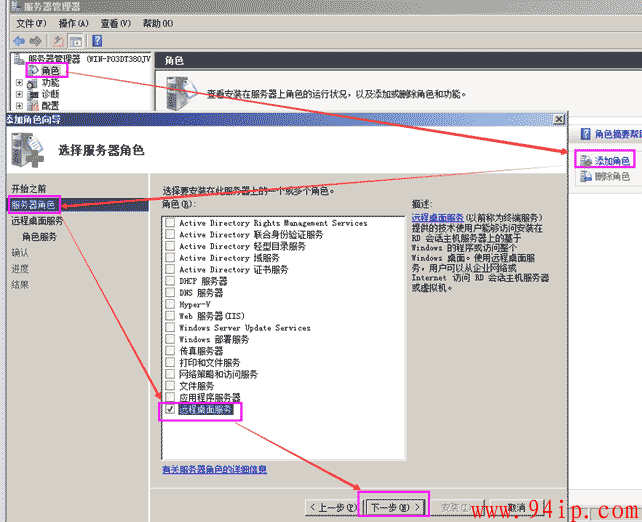Click the Next button
The image size is (642, 522).
pos(395,508)
